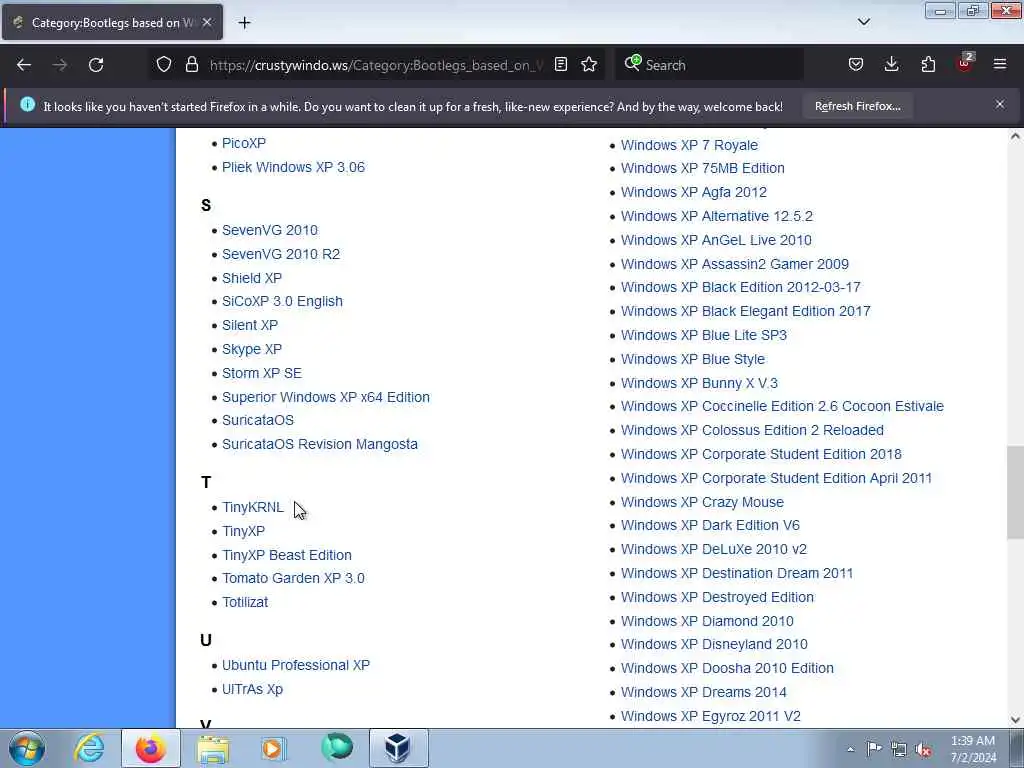Bookmark this page with the star

tap(589, 65)
